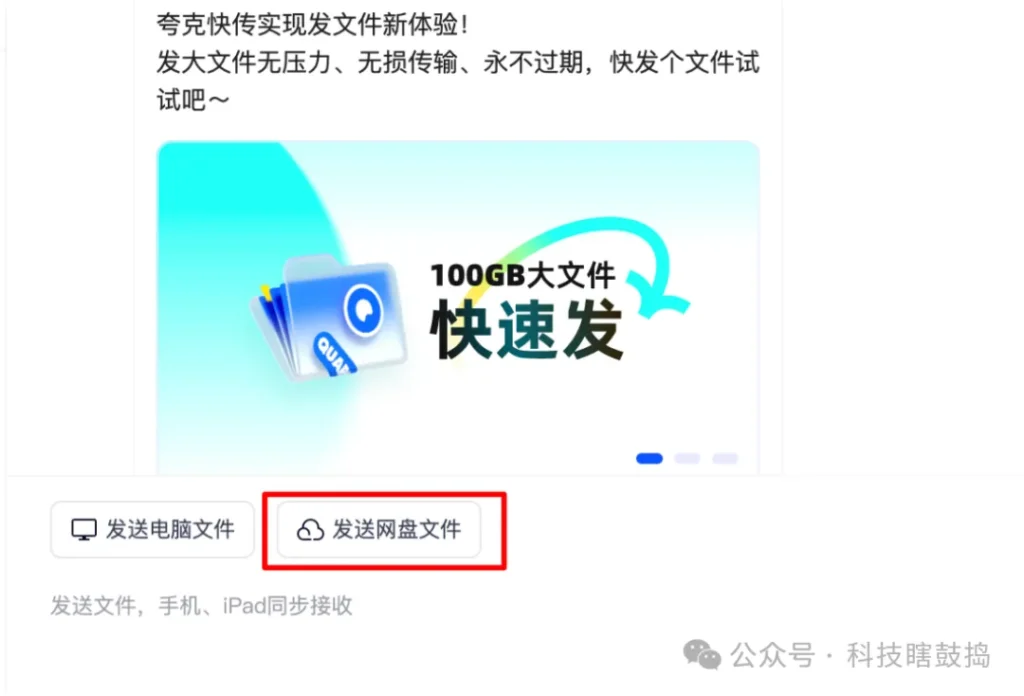Click the cloud icon in 发送网盘文件 button
The height and width of the screenshot is (696, 1024).
310,530
